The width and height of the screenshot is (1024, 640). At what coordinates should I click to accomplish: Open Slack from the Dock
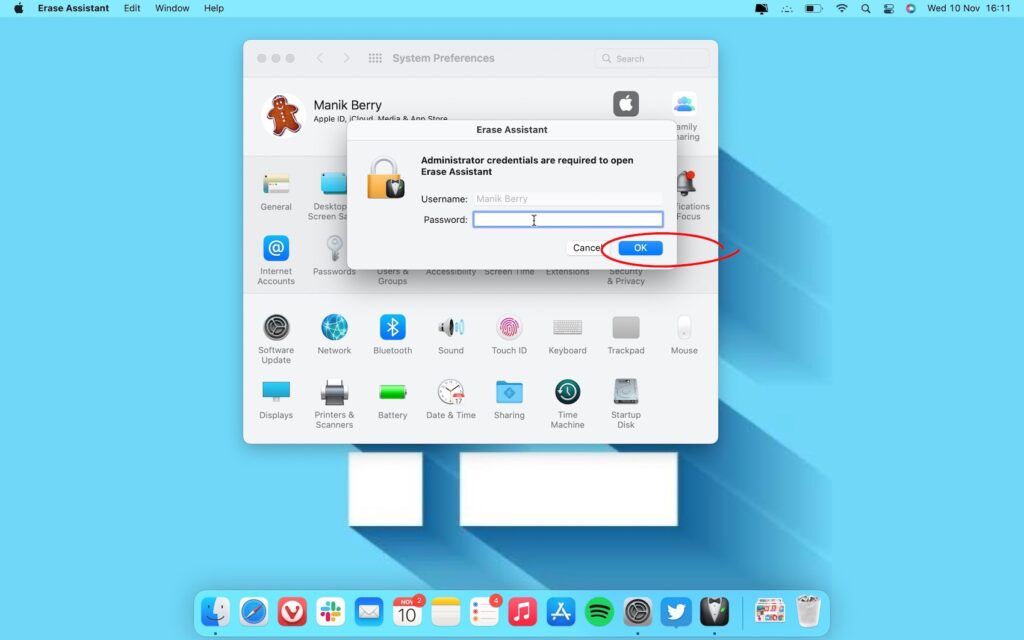pyautogui.click(x=330, y=611)
